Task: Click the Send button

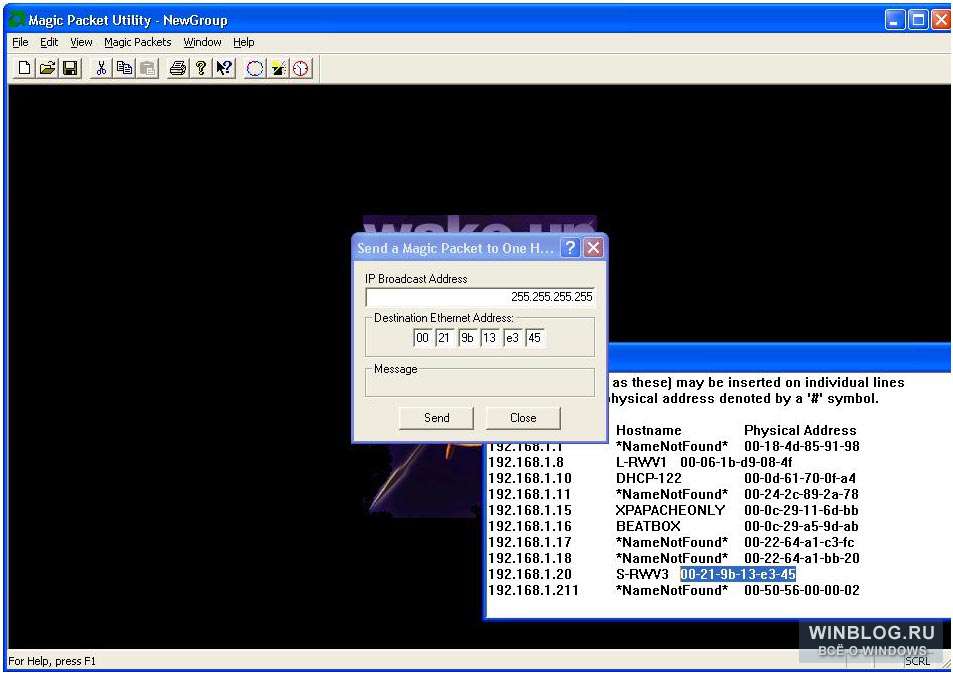Action: [436, 418]
